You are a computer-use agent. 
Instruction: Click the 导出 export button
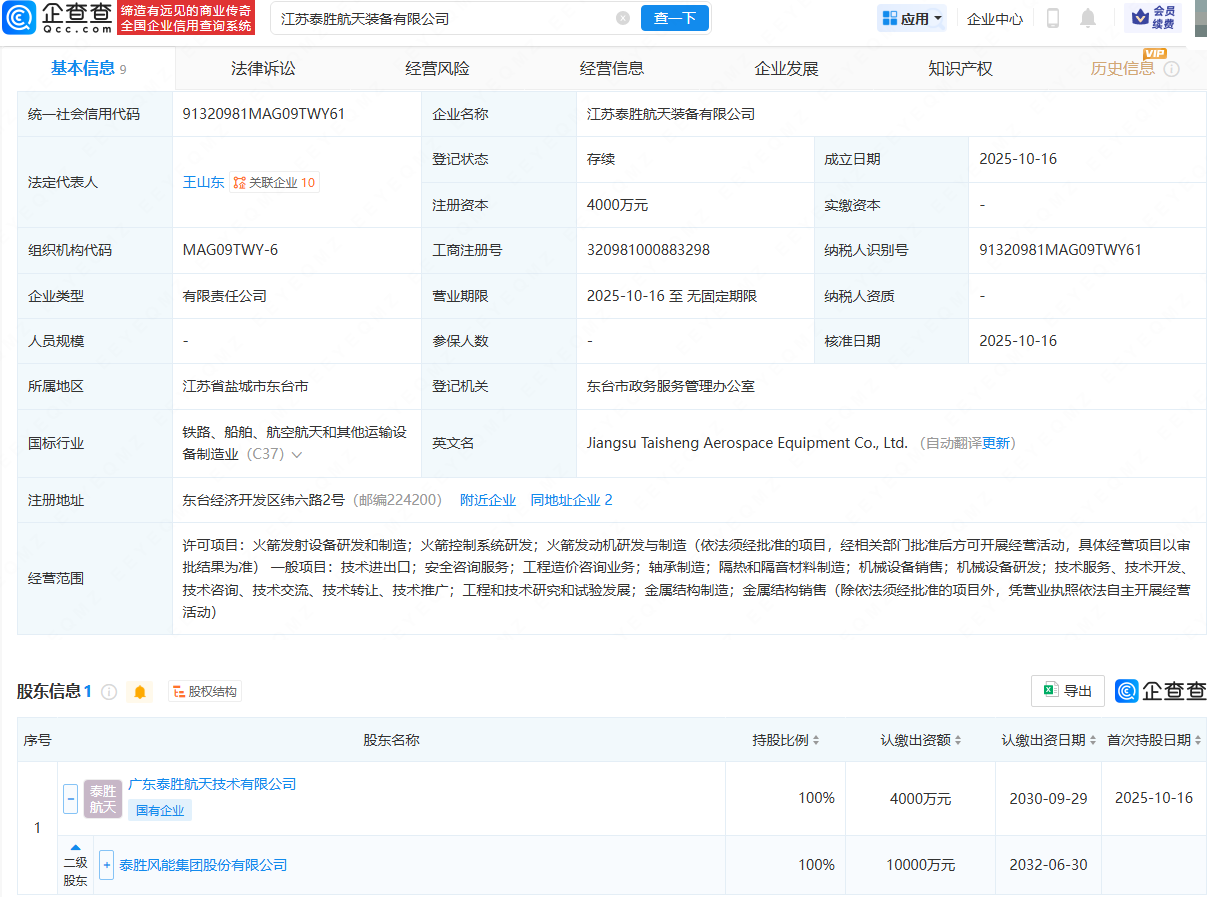coord(1067,691)
